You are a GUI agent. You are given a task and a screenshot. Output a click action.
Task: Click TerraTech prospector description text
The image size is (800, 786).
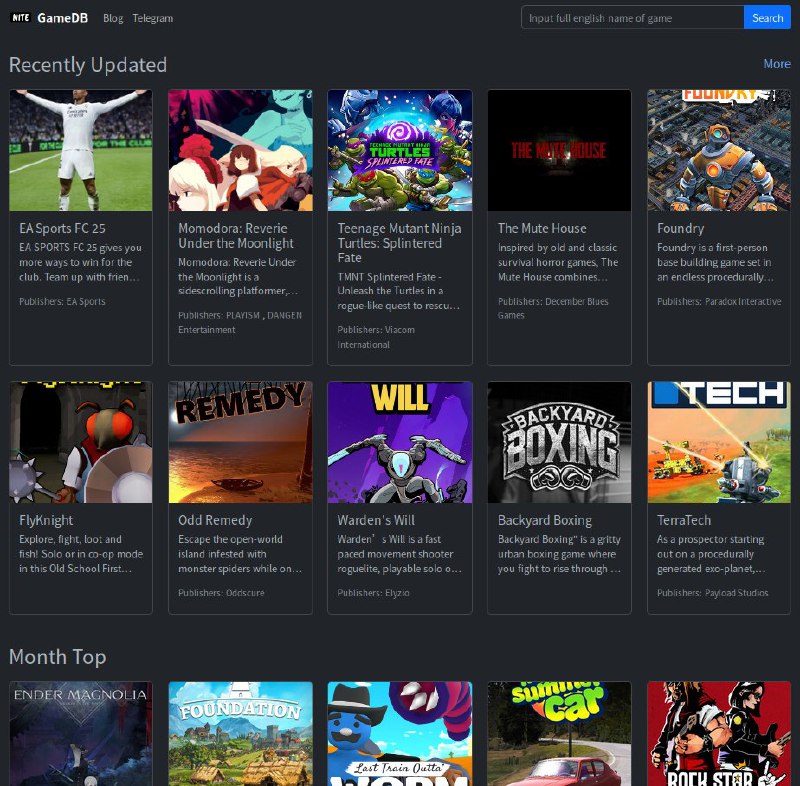[711, 554]
